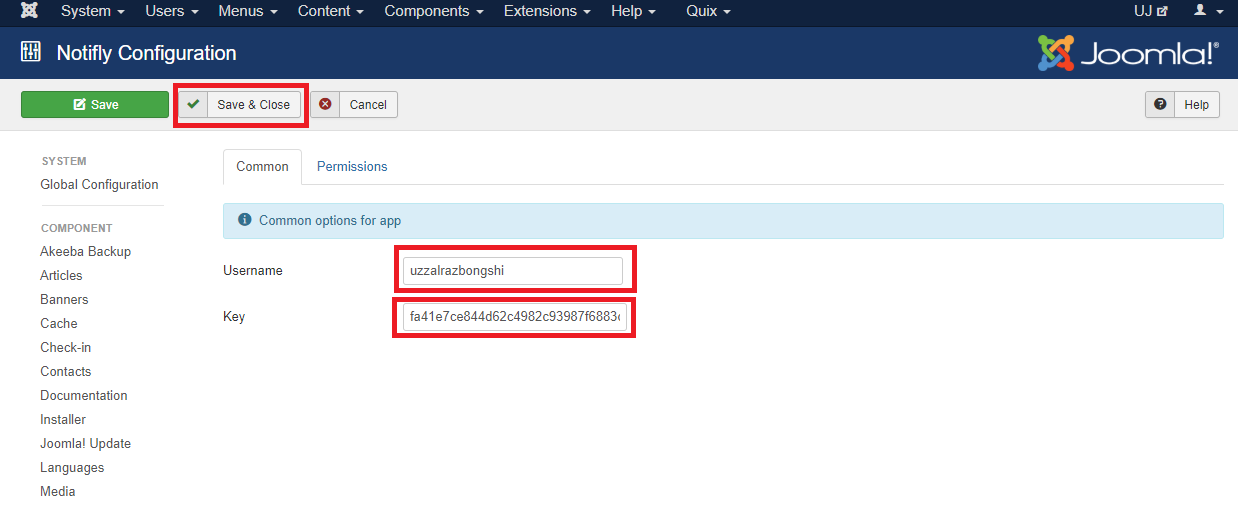Open the user account icon menu
The image size is (1238, 507).
point(1208,11)
